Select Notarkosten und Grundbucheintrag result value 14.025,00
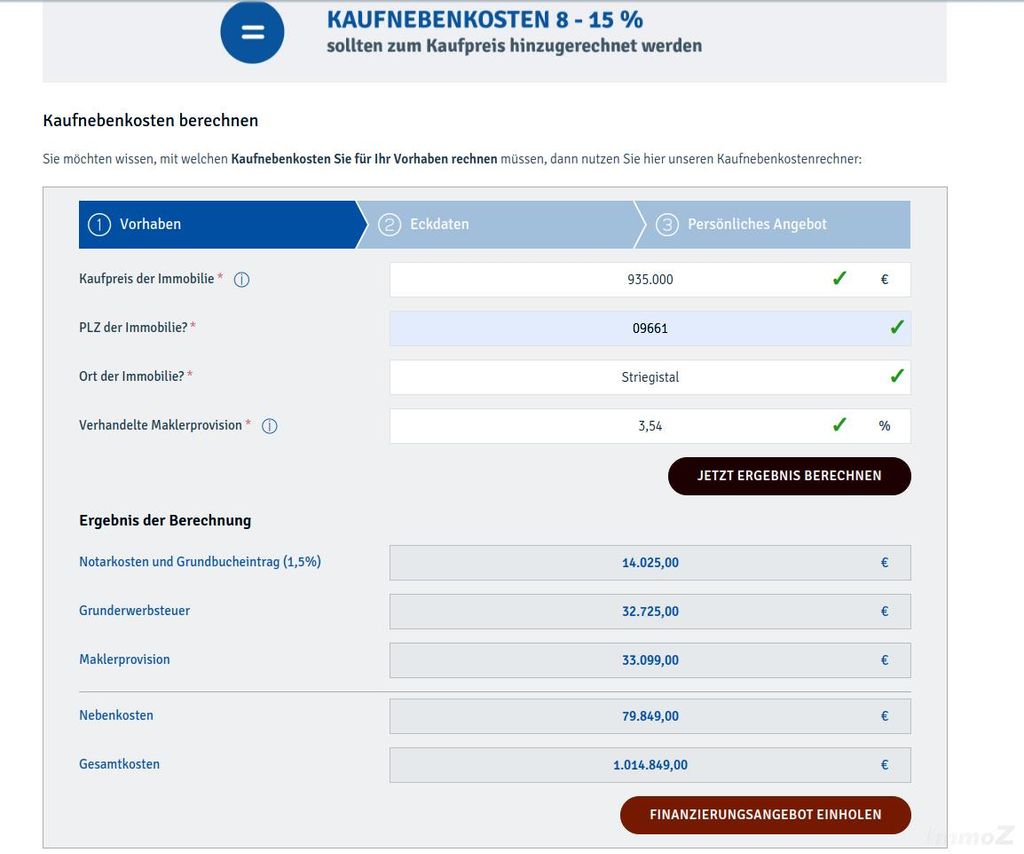This screenshot has height=854, width=1024. [x=650, y=563]
